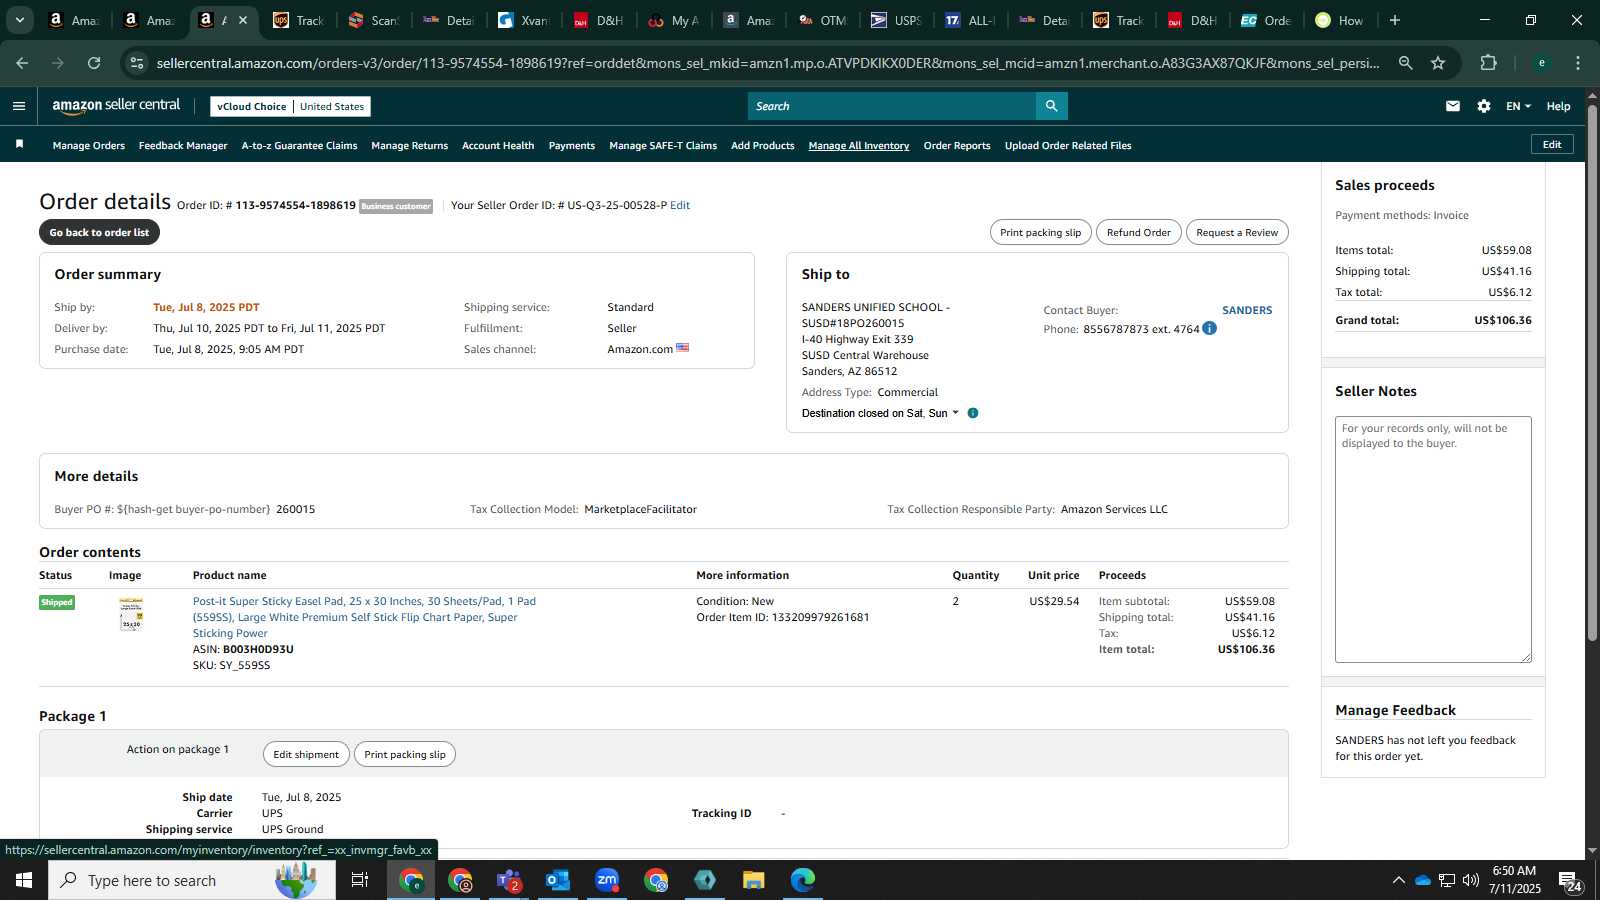The image size is (1600, 900).
Task: Open Microsoft Teams from taskbar
Action: [x=509, y=880]
